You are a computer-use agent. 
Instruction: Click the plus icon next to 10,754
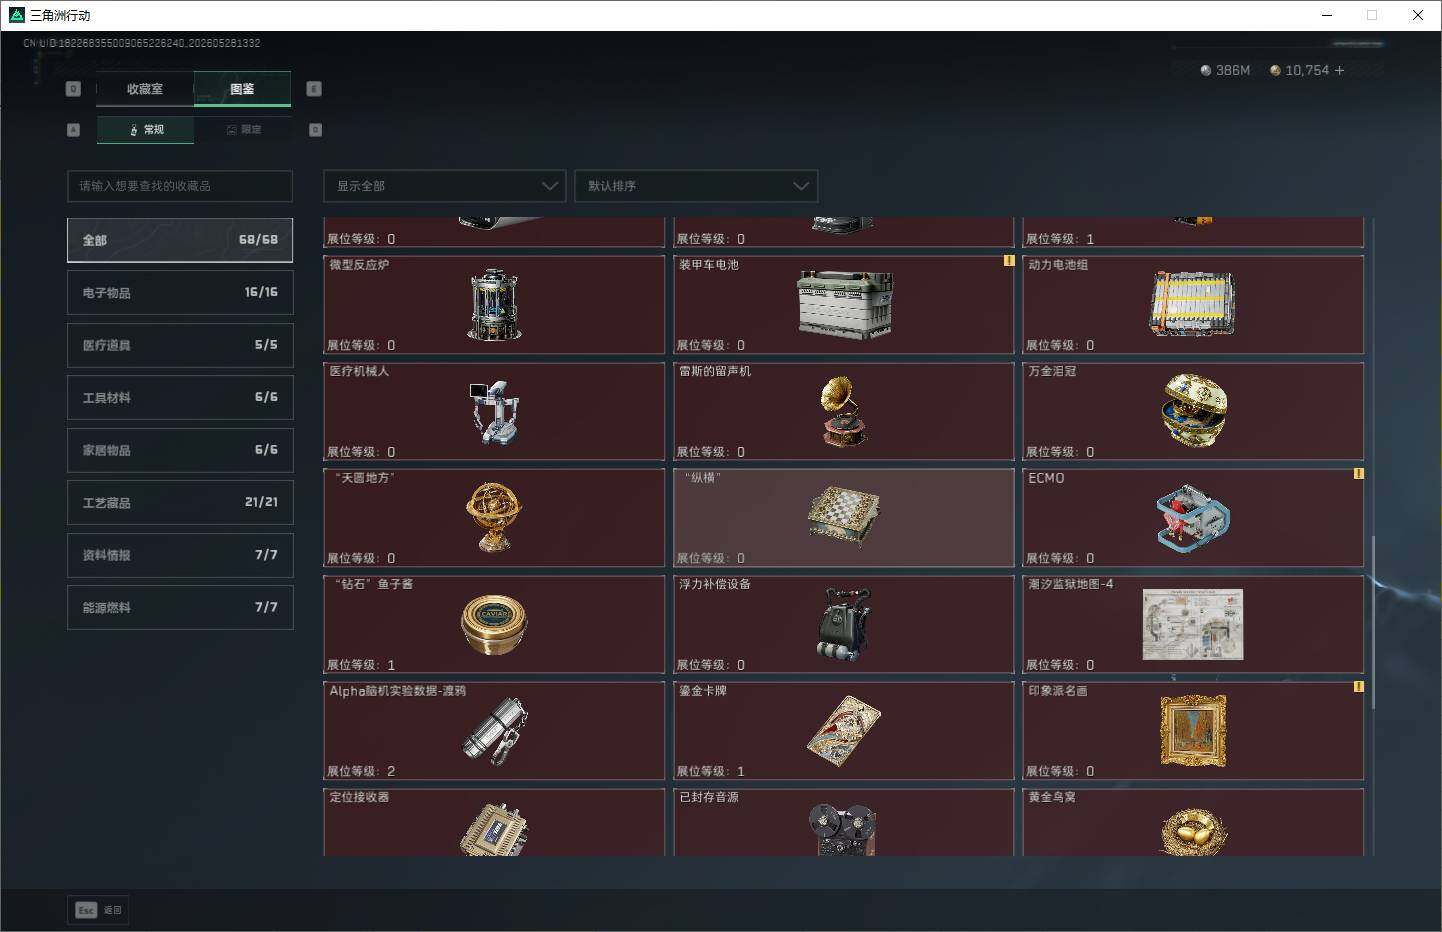1339,70
